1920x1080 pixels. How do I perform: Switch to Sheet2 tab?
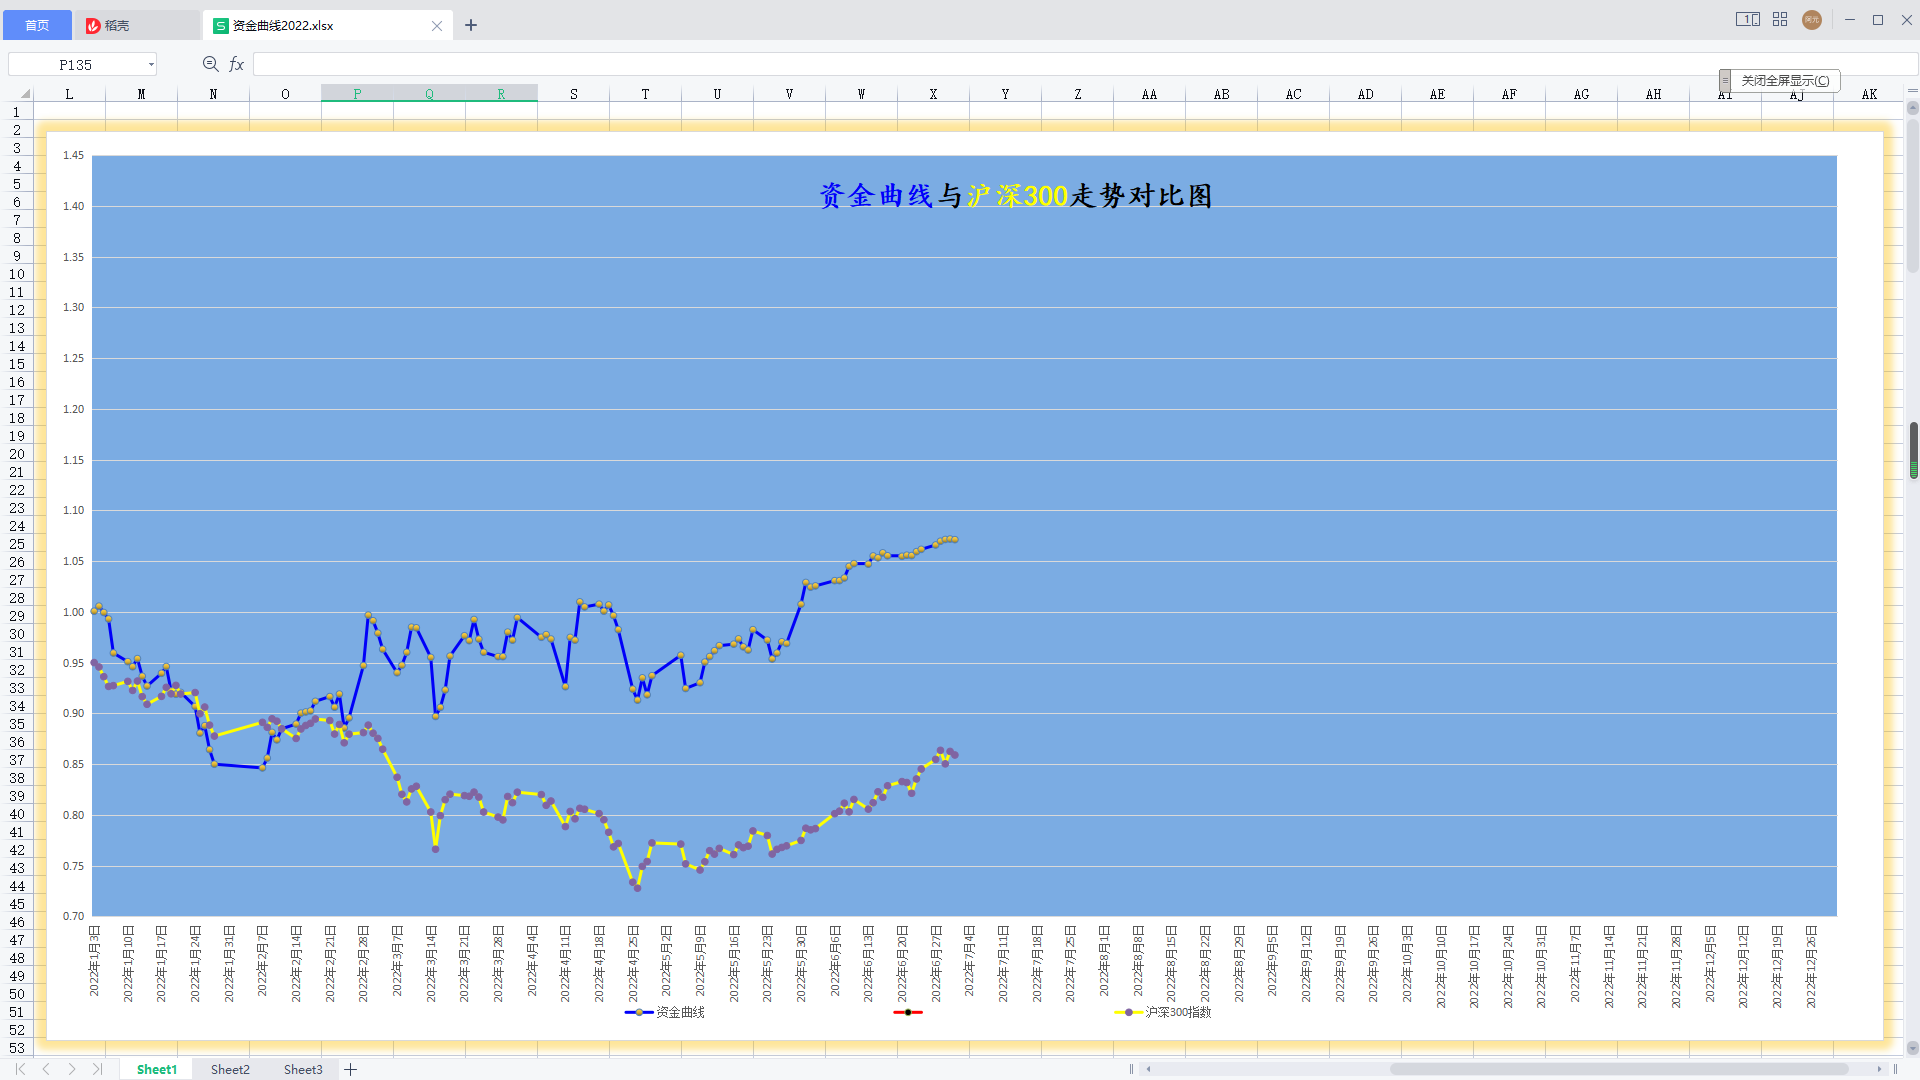230,1069
